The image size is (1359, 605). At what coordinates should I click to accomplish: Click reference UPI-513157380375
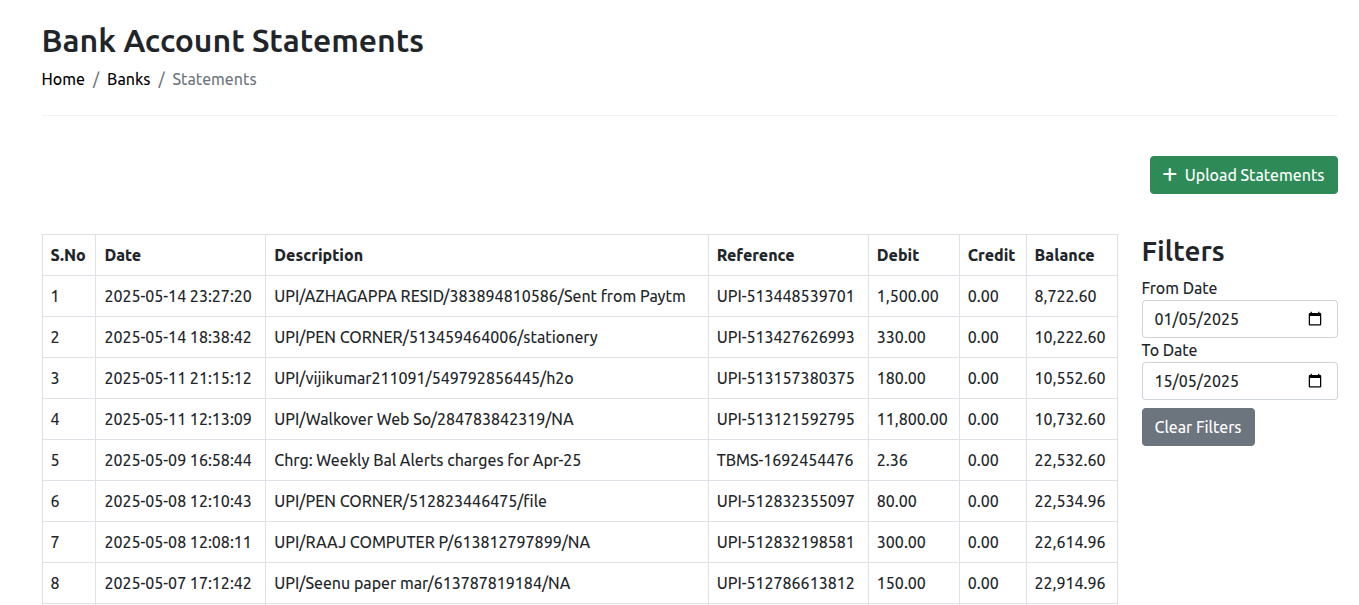click(786, 378)
